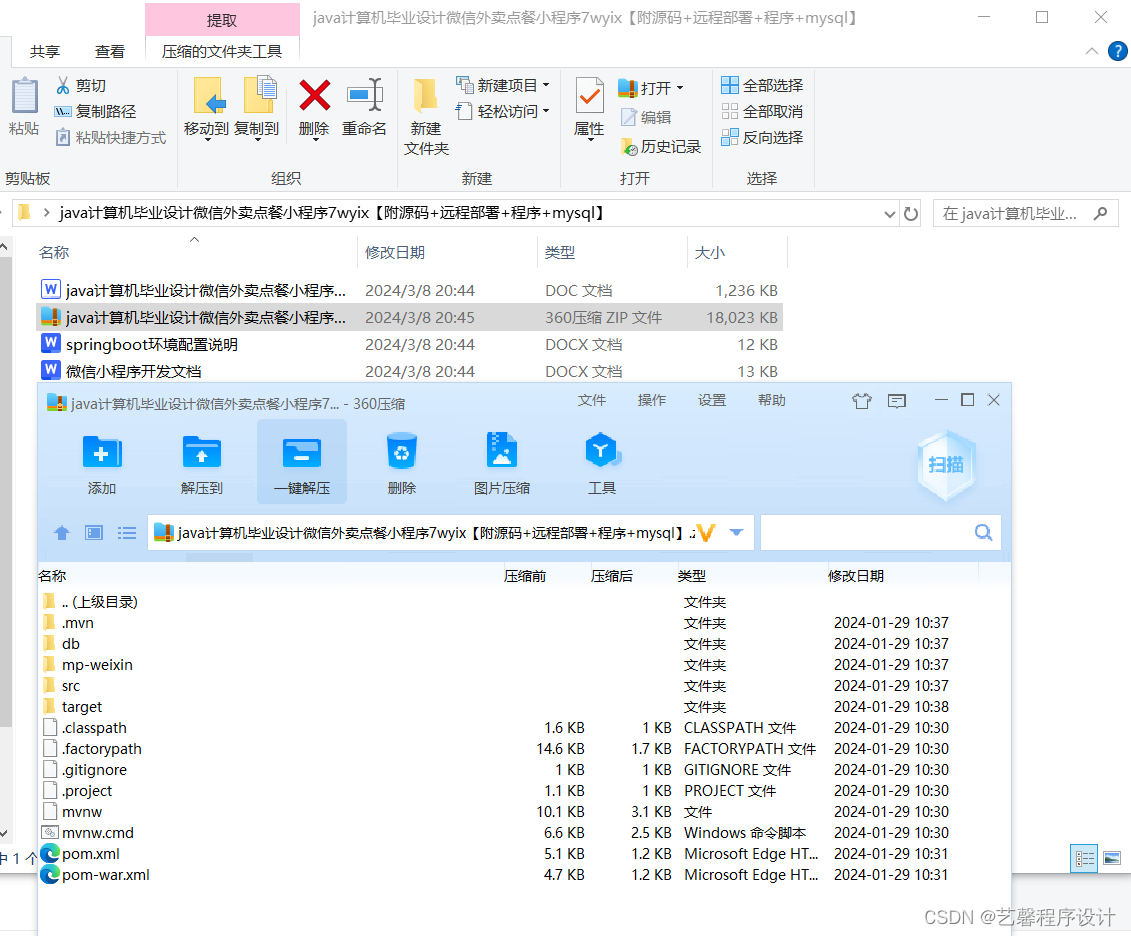This screenshot has width=1131, height=936.
Task: Click Paste shortcut (粘贴快捷方式) icon
Action: click(63, 137)
